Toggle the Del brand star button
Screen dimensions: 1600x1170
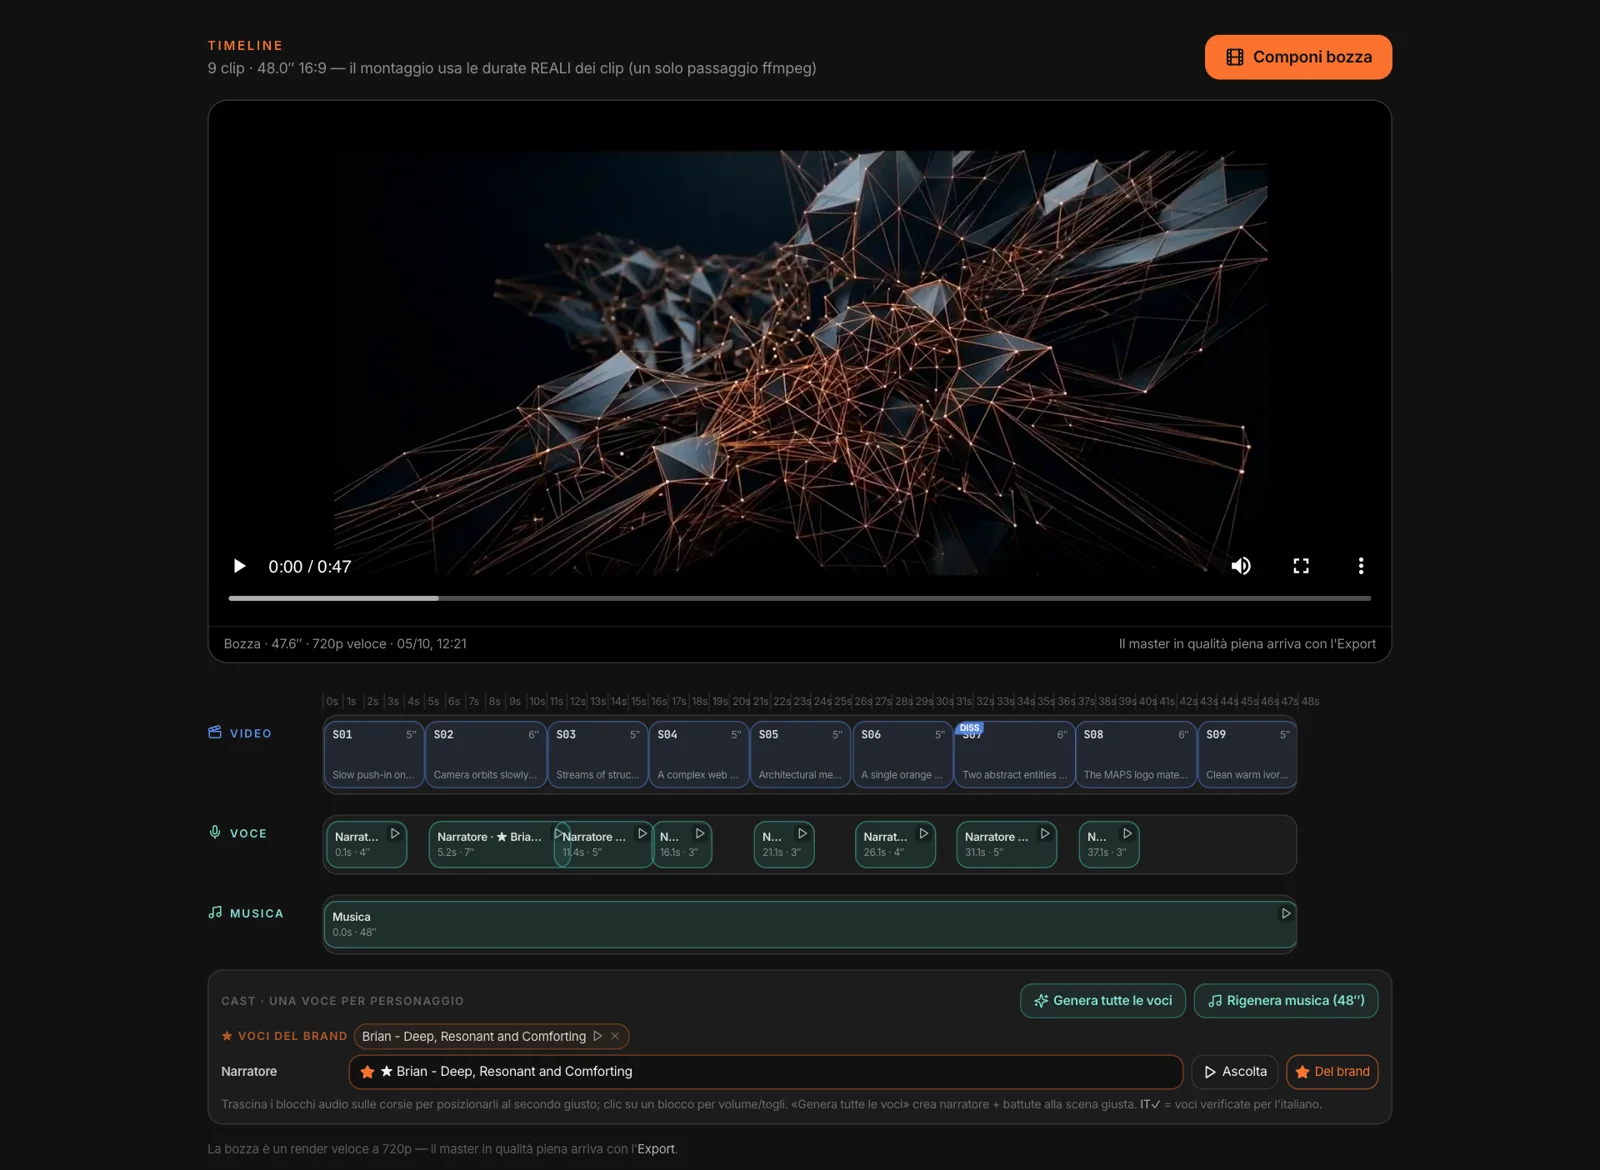coord(1332,1072)
